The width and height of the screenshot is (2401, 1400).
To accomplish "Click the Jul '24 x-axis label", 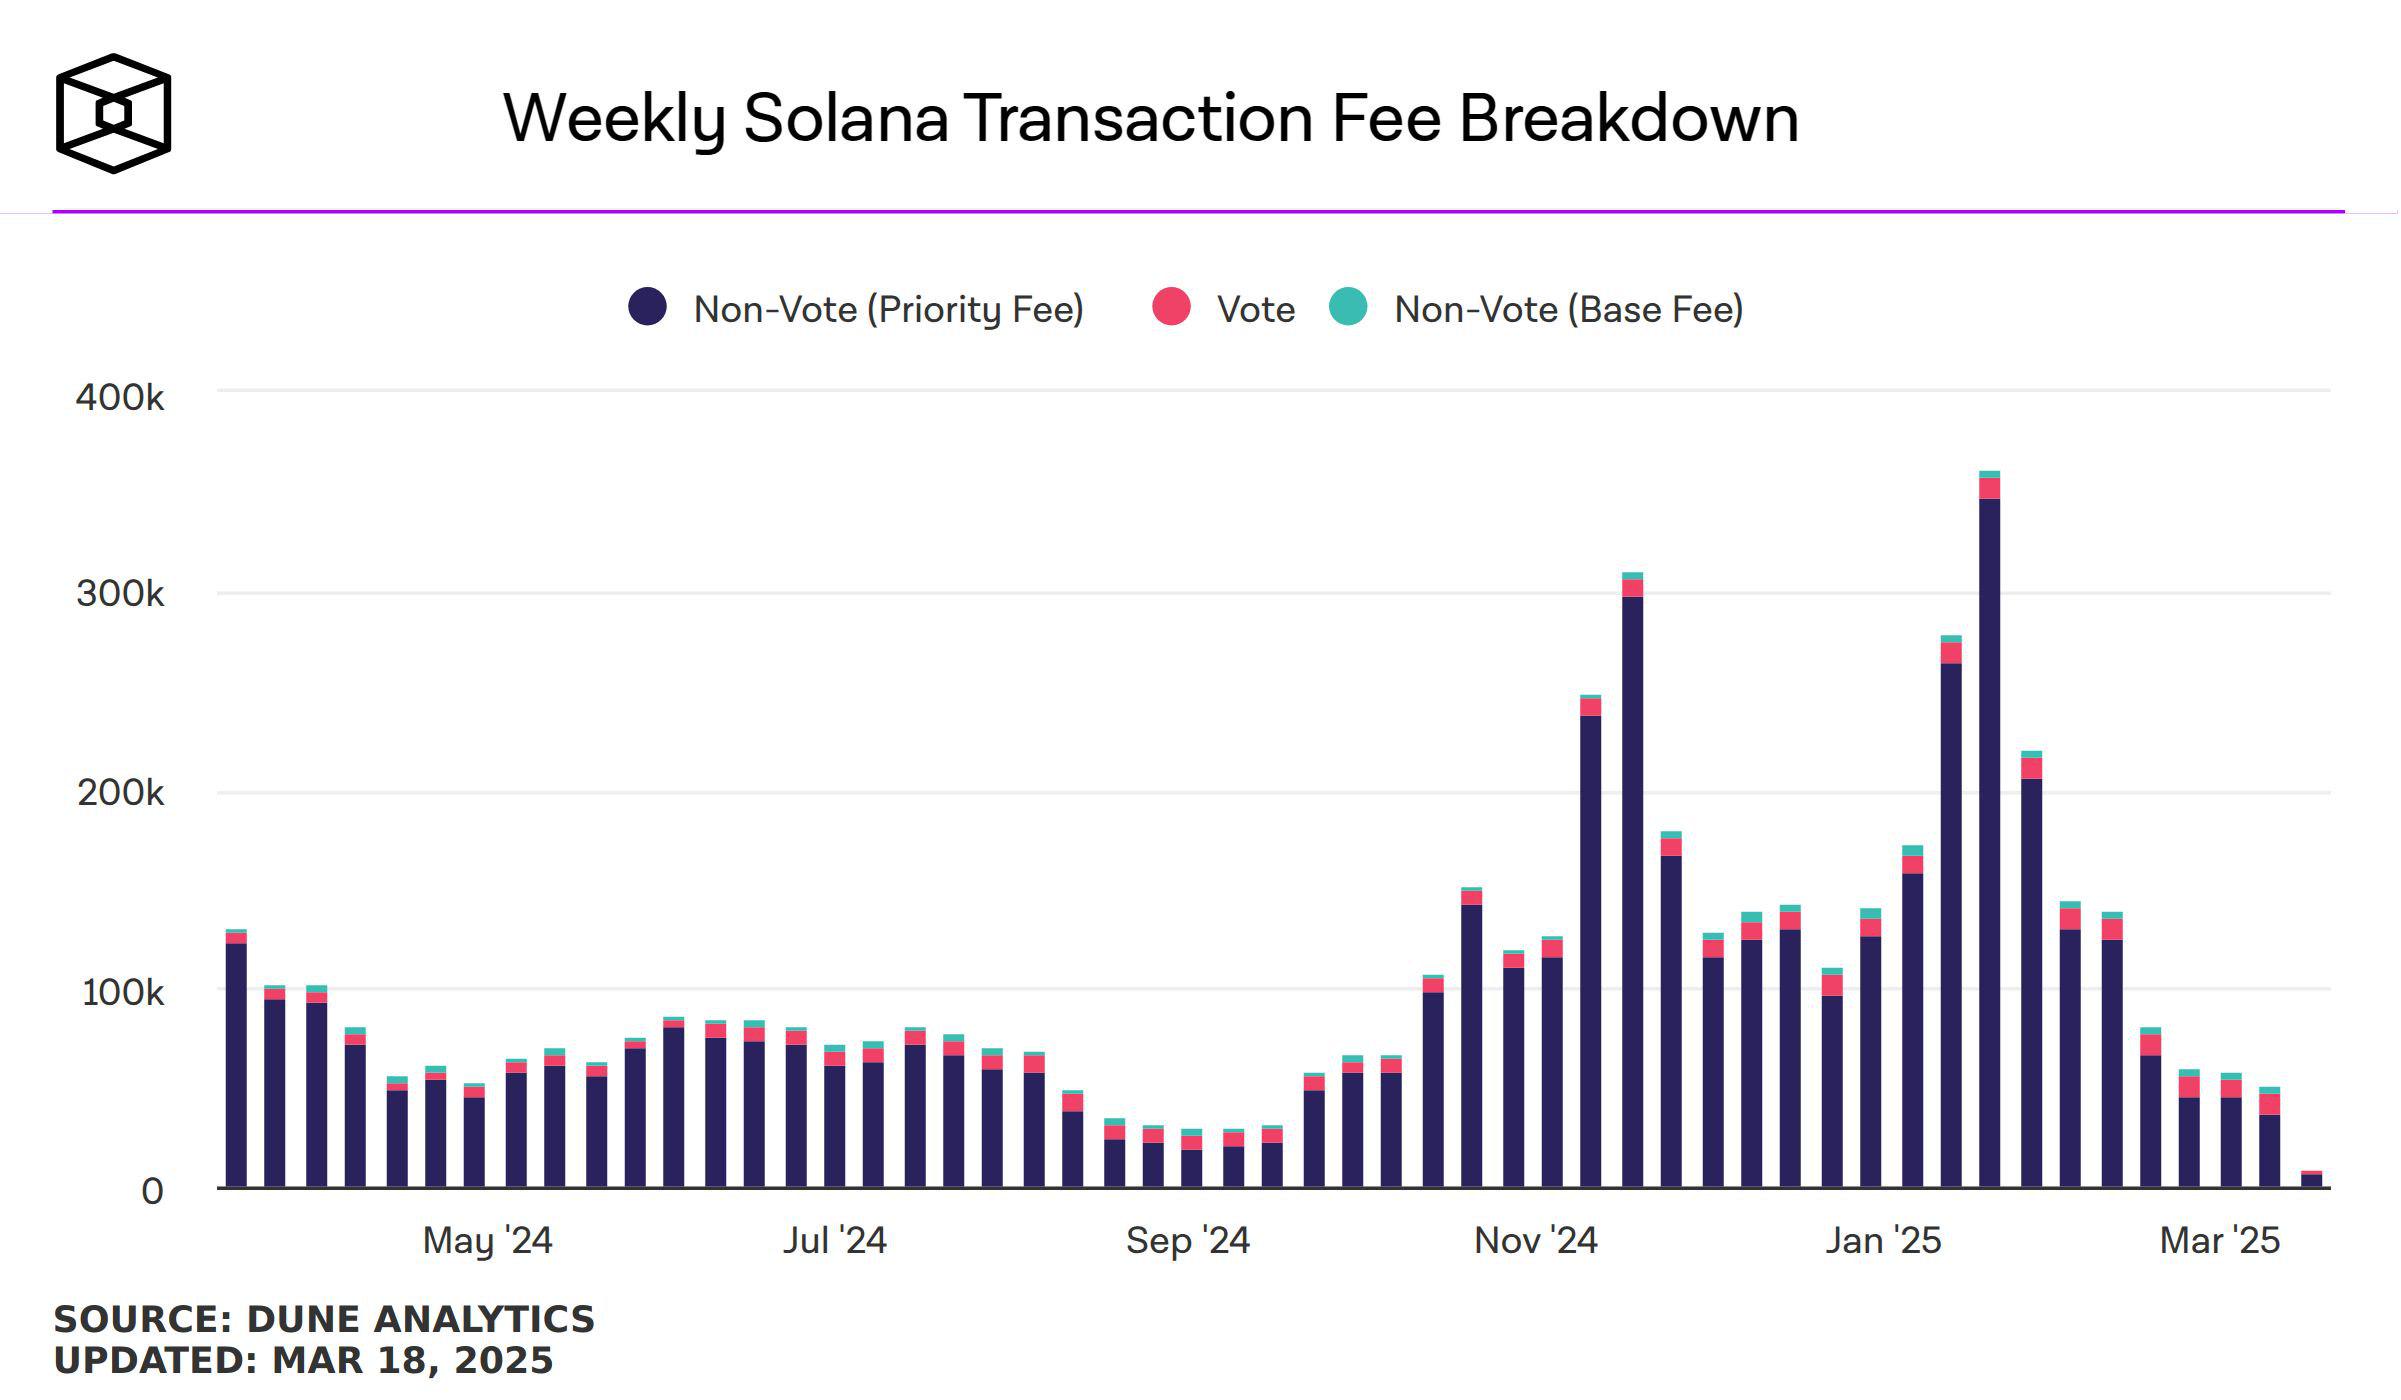I will pyautogui.click(x=834, y=1241).
